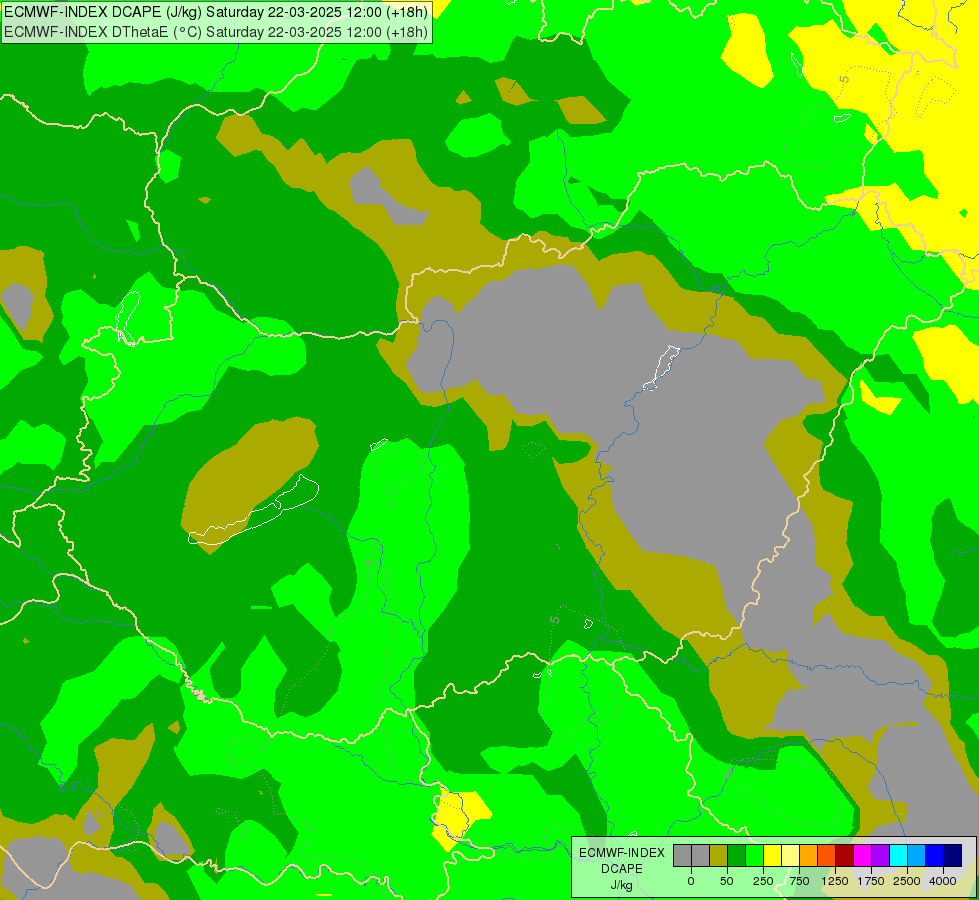Click the white lake outline near the western border
Screen dimensions: 979x900
[x=128, y=318]
